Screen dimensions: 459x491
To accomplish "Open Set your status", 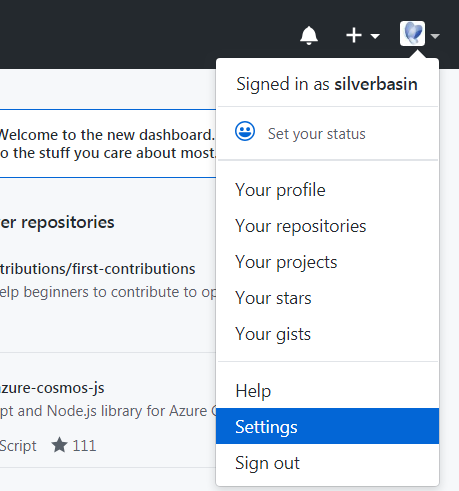I will click(327, 134).
